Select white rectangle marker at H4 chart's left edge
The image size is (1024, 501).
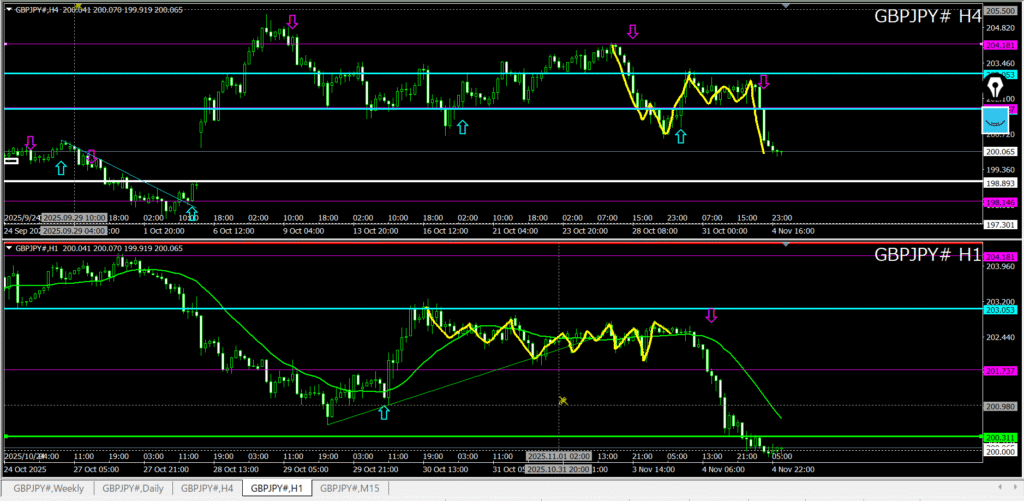click(11, 160)
